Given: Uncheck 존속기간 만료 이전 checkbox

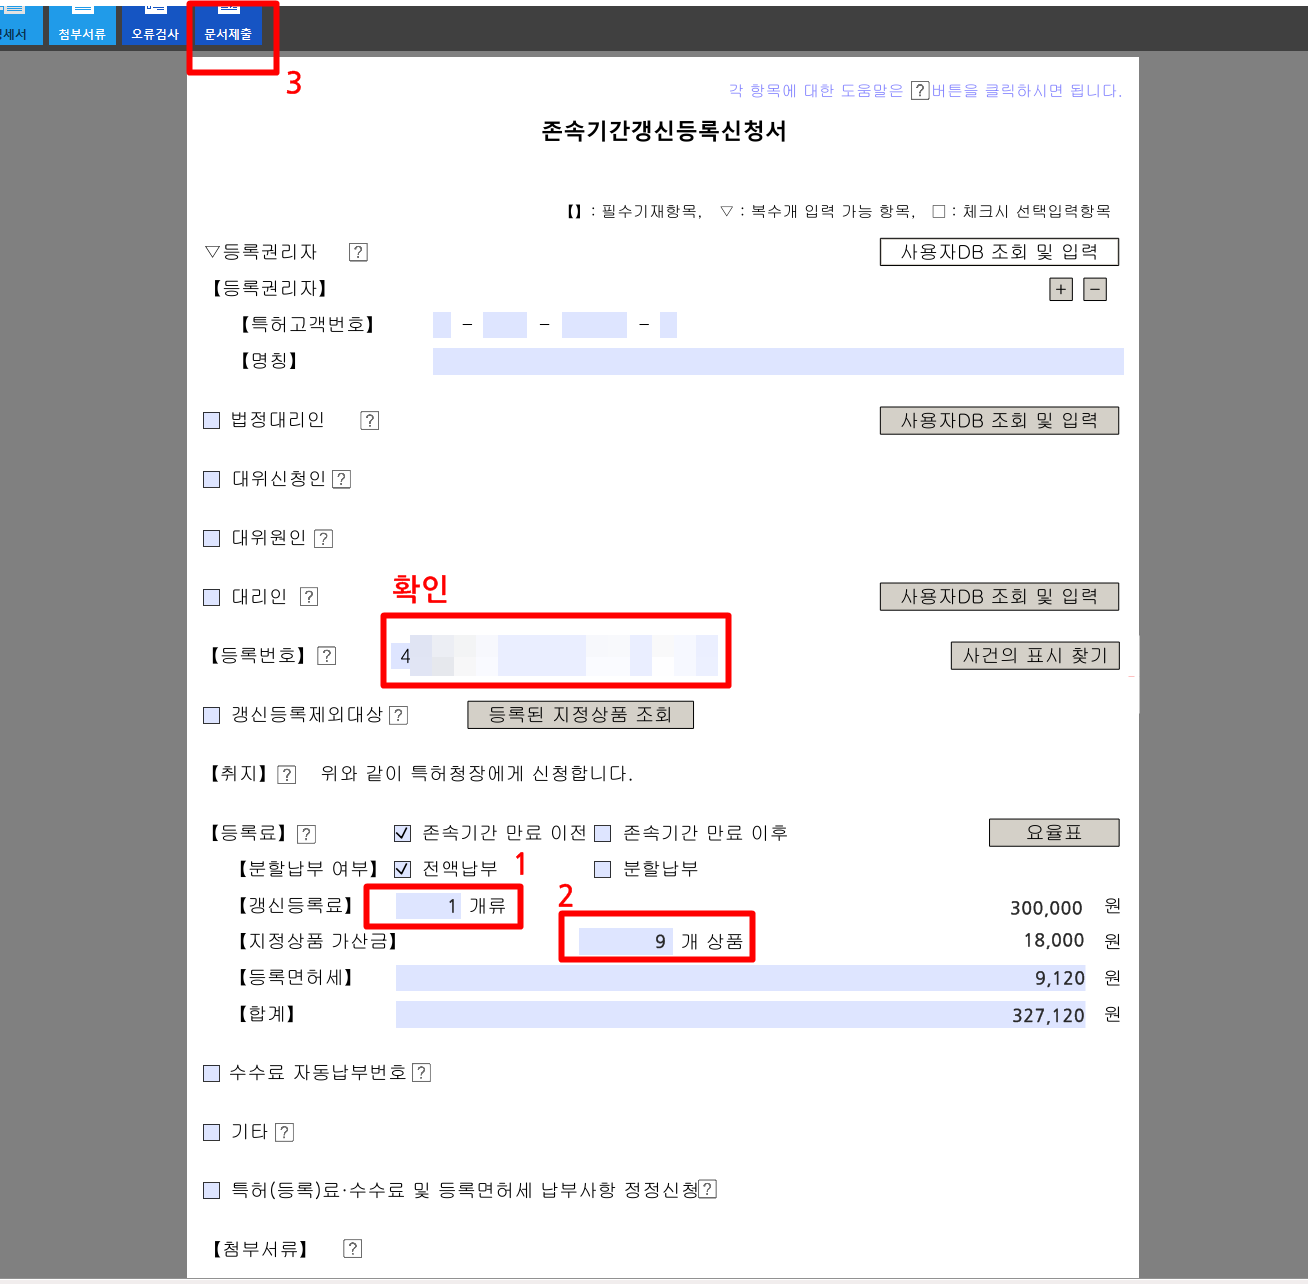Looking at the screenshot, I should click(403, 833).
